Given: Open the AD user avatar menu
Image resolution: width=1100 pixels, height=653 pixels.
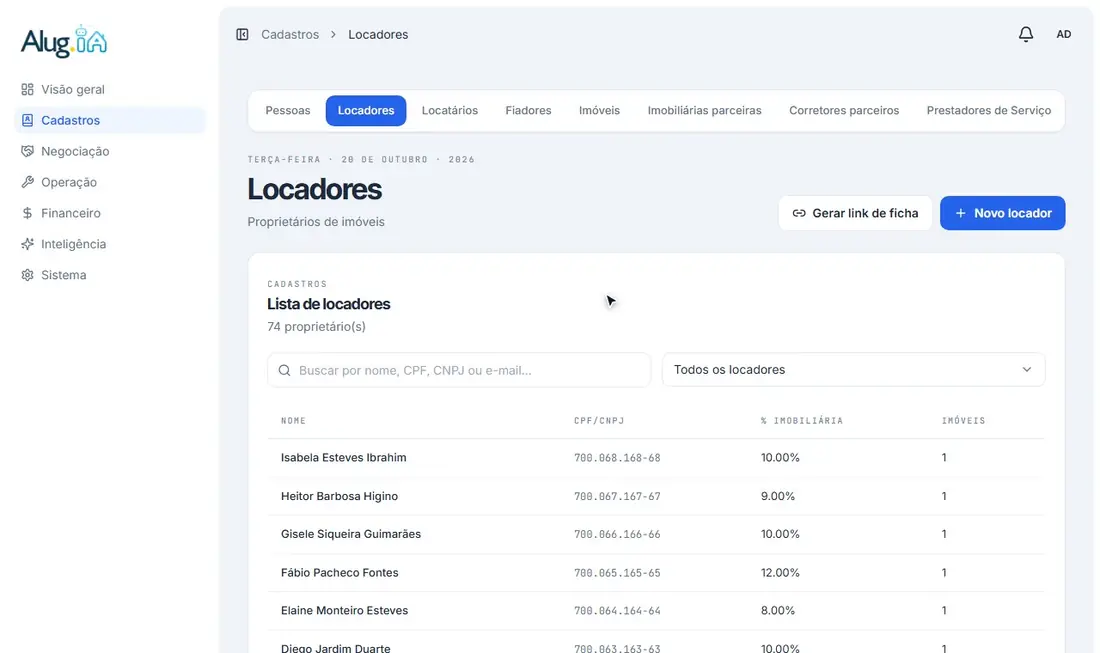Looking at the screenshot, I should tap(1064, 34).
